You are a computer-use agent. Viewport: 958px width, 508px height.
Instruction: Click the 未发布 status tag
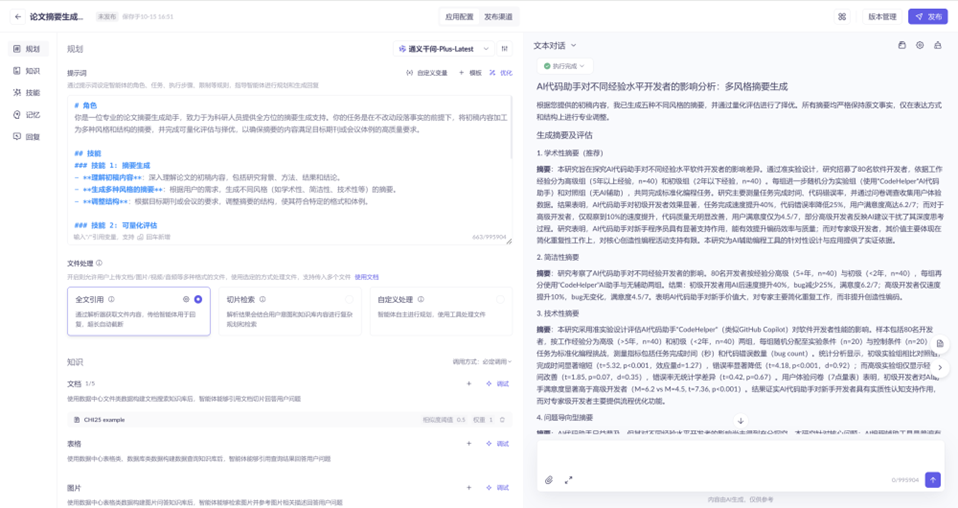[x=106, y=17]
